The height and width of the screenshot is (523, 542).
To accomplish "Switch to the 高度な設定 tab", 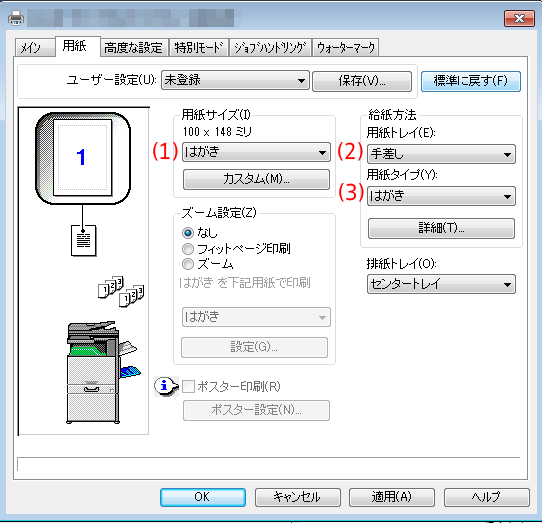I will point(134,48).
